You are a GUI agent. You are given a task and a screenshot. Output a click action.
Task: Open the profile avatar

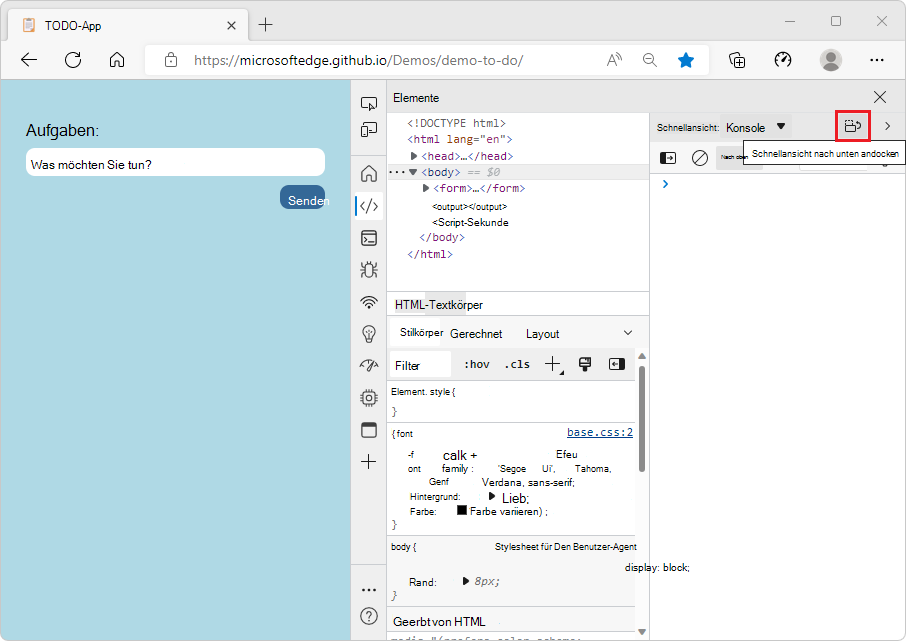point(831,60)
